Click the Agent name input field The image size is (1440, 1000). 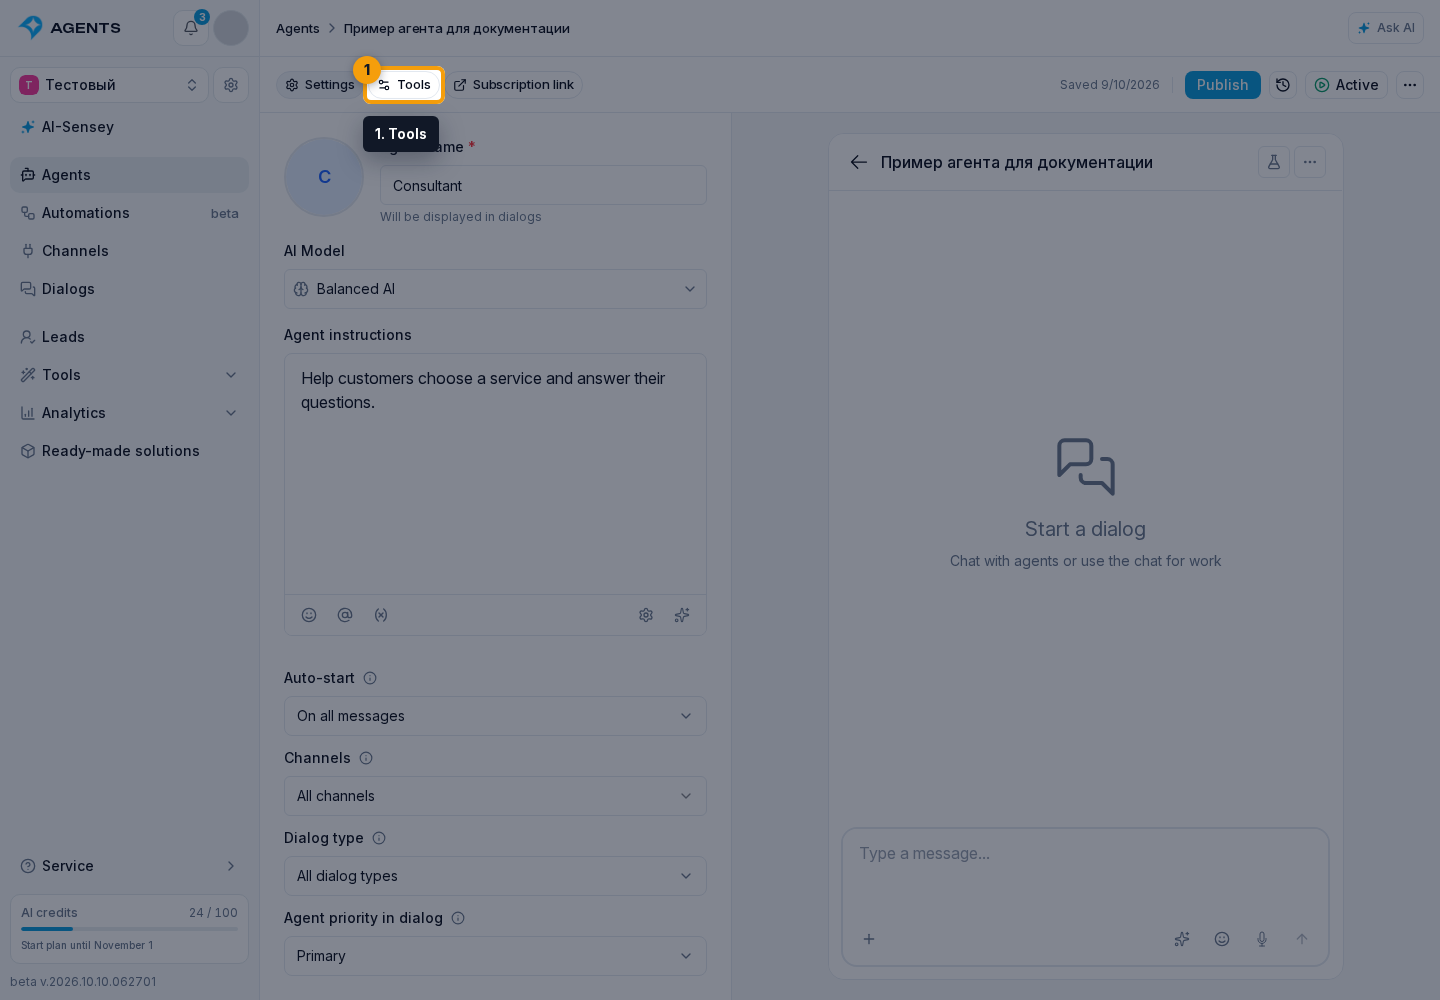(x=543, y=185)
